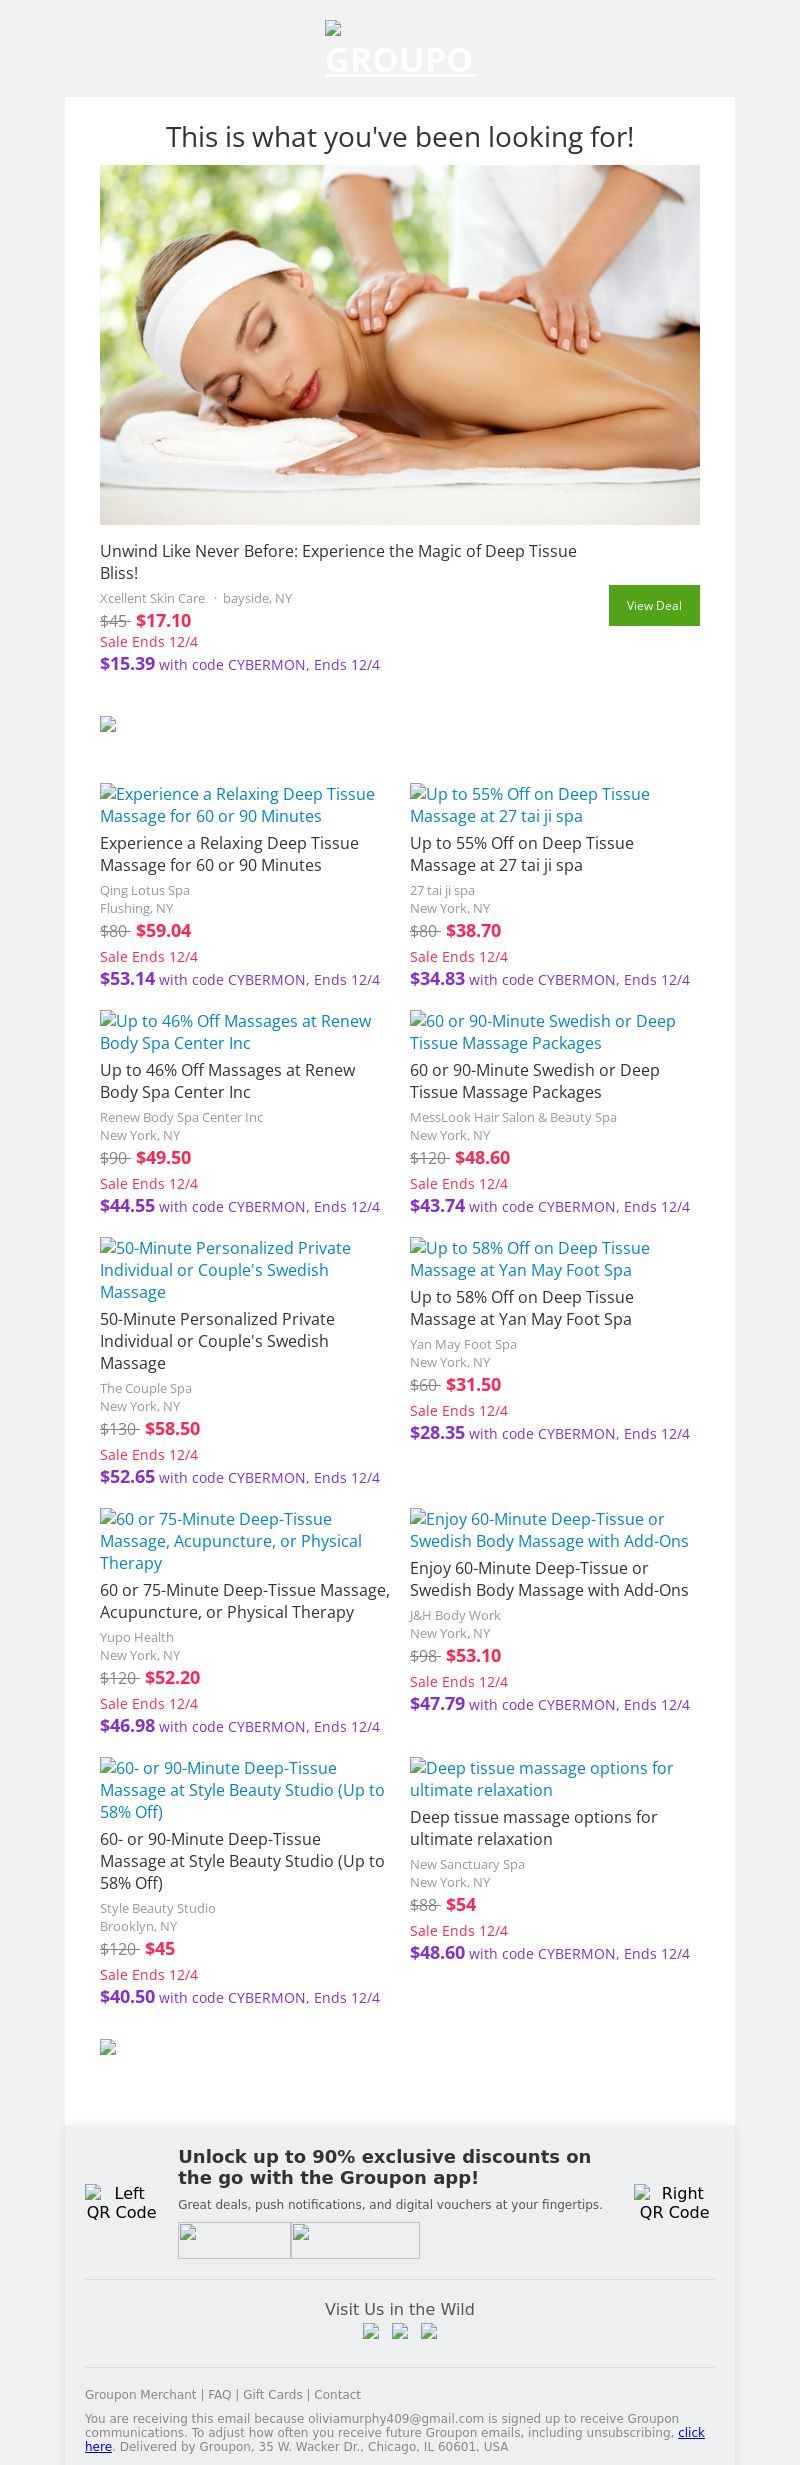Go to Gift Cards in the footer
The image size is (800, 2465).
(x=272, y=2394)
